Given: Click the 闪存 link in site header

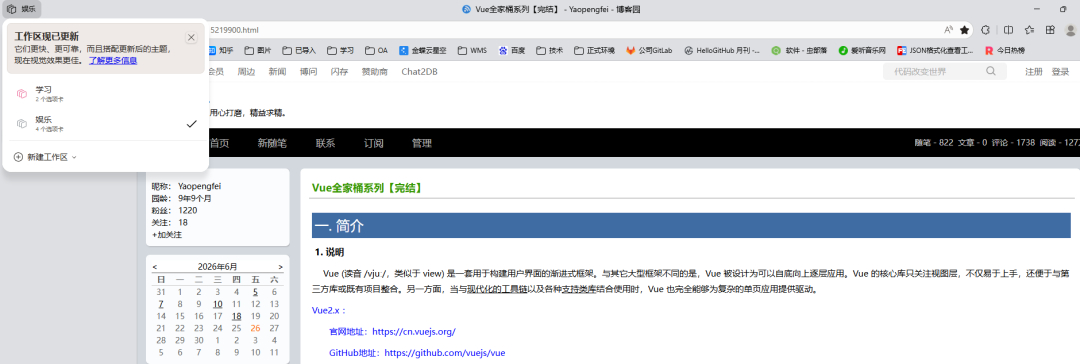Looking at the screenshot, I should click(x=340, y=72).
